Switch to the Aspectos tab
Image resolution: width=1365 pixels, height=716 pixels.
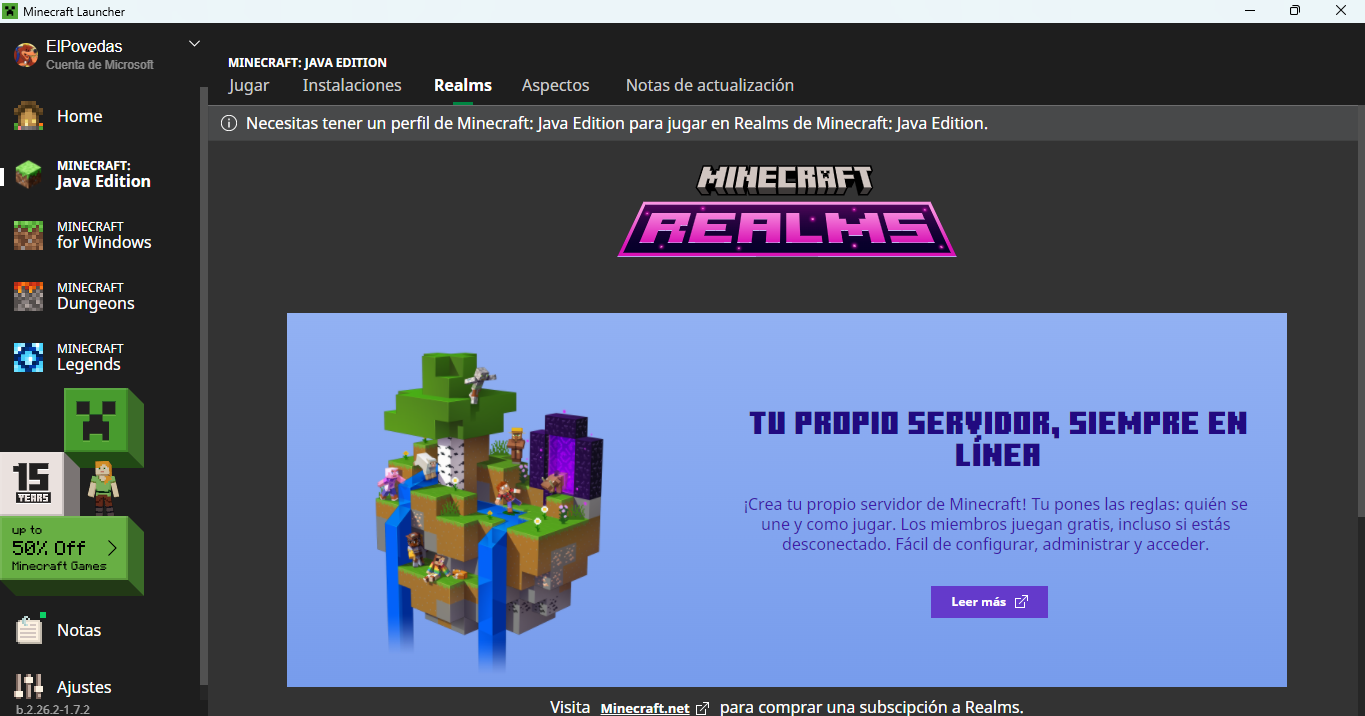[x=556, y=85]
